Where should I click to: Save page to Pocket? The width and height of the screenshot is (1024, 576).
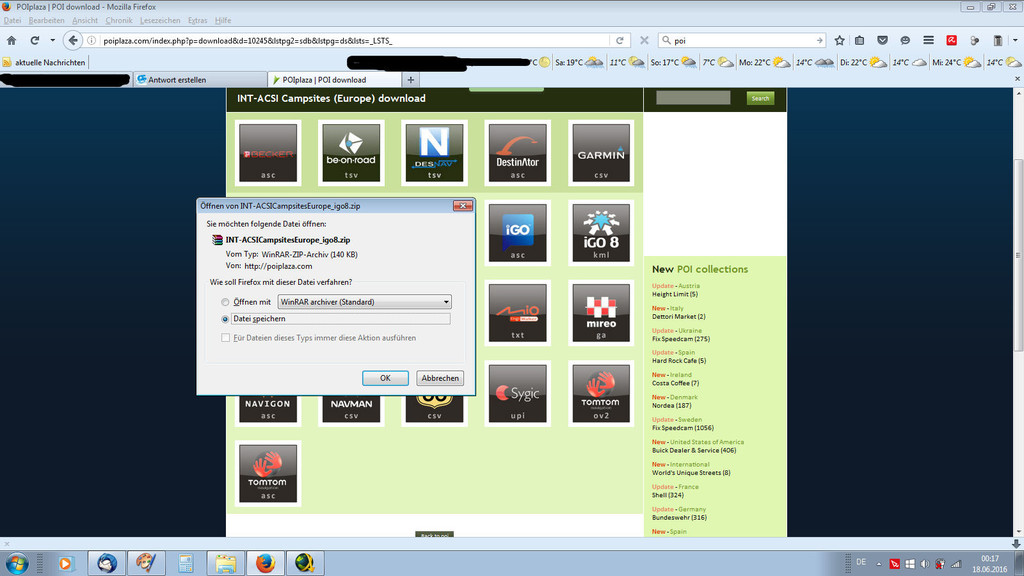click(x=882, y=40)
